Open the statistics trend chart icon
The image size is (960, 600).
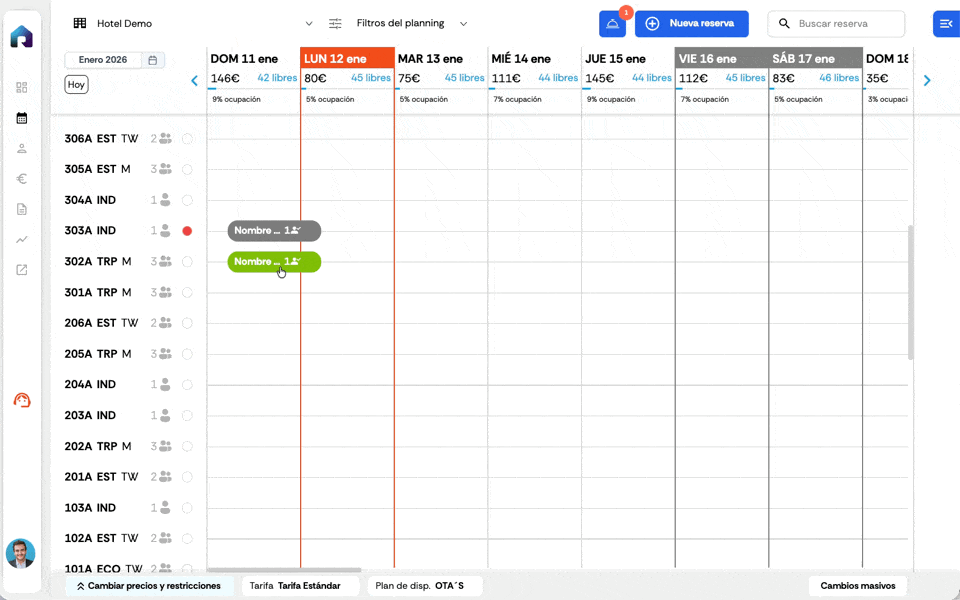[22, 239]
